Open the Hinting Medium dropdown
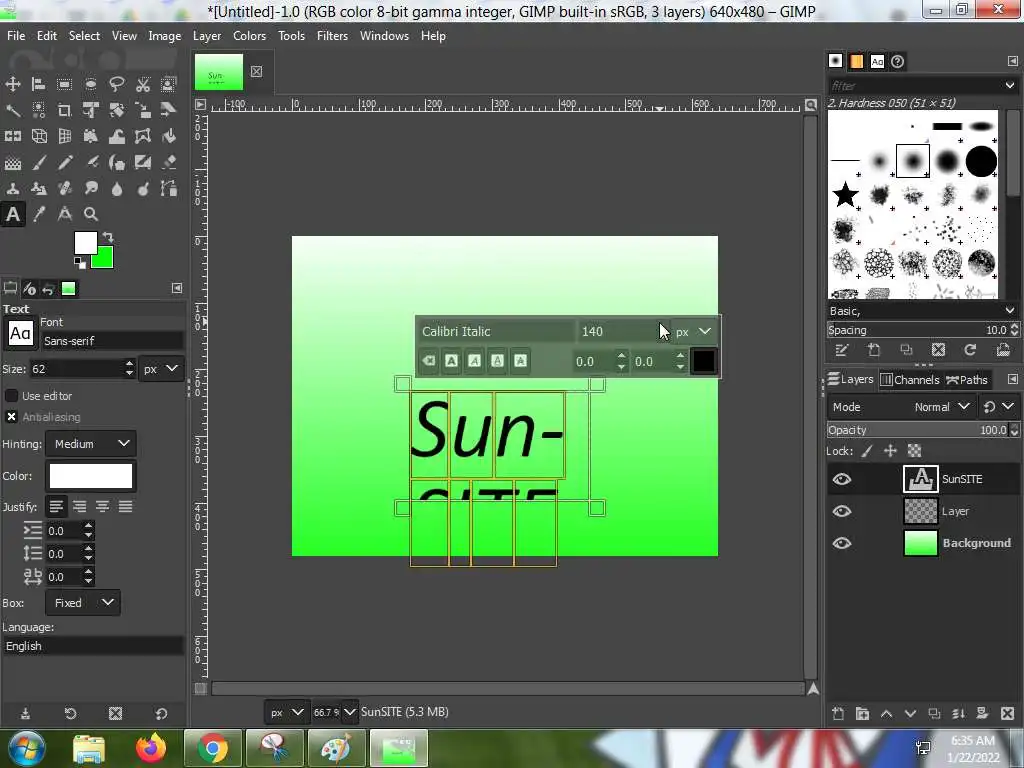 click(x=91, y=443)
